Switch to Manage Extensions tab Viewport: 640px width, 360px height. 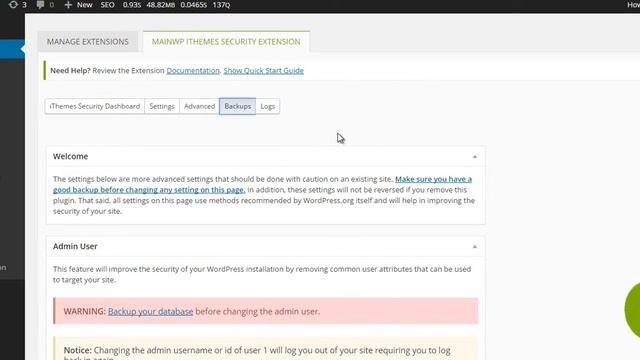click(x=88, y=42)
